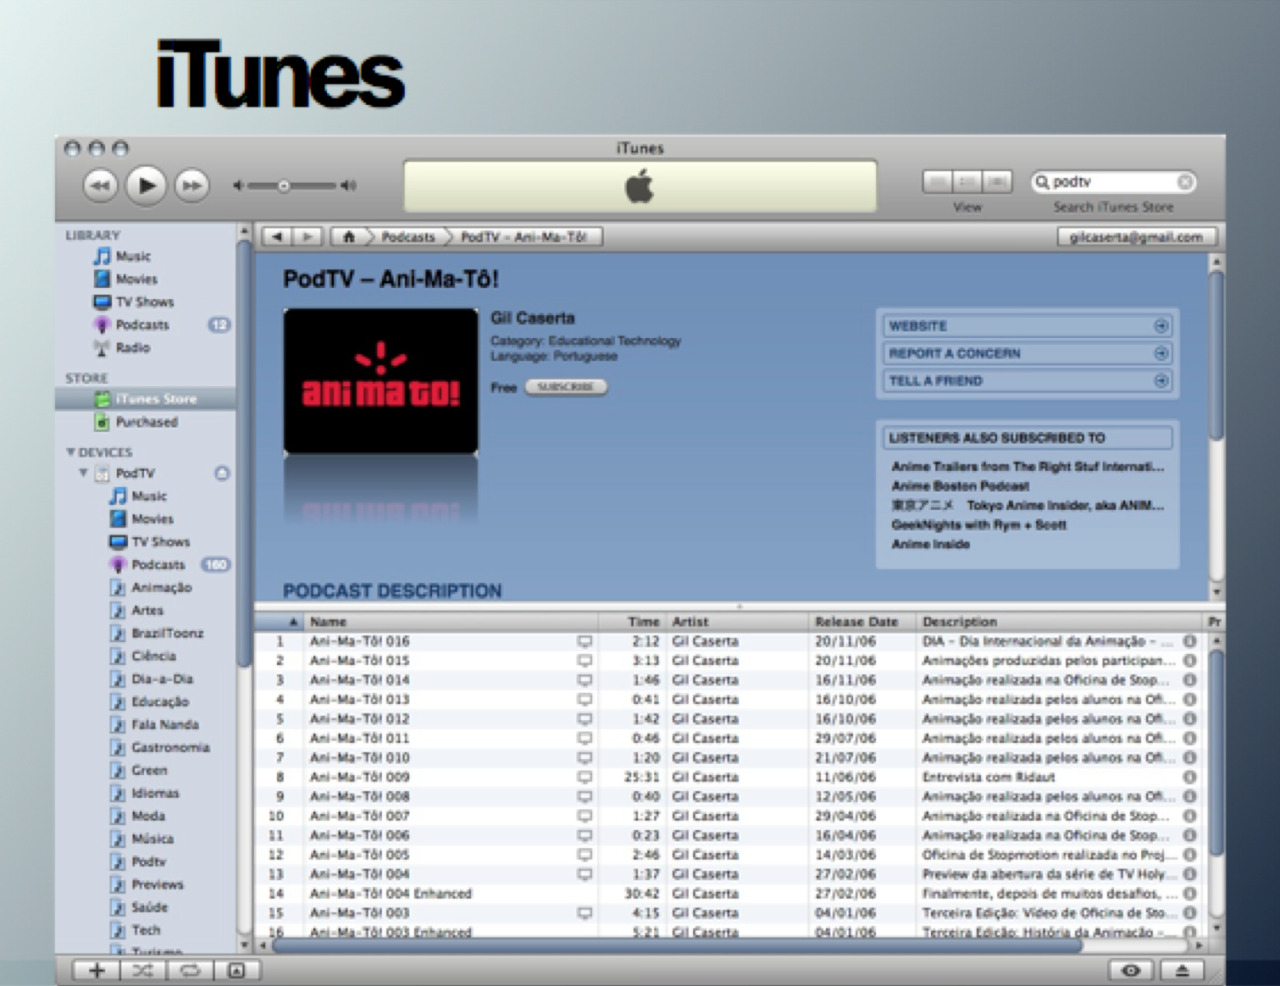Image resolution: width=1280 pixels, height=986 pixels.
Task: Toggle the artwork viewer button
Action: (236, 970)
